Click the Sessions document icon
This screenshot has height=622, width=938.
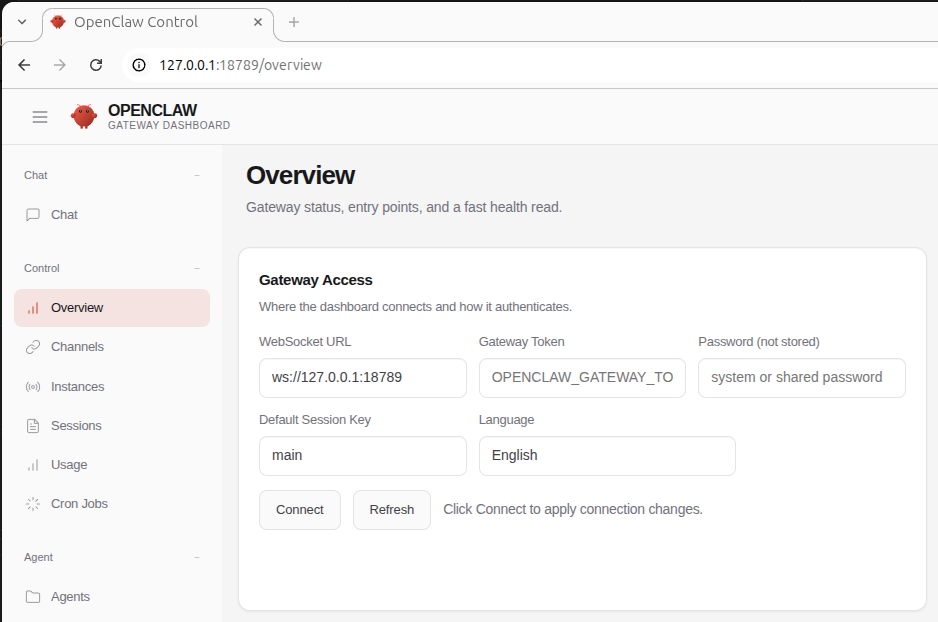tap(33, 426)
